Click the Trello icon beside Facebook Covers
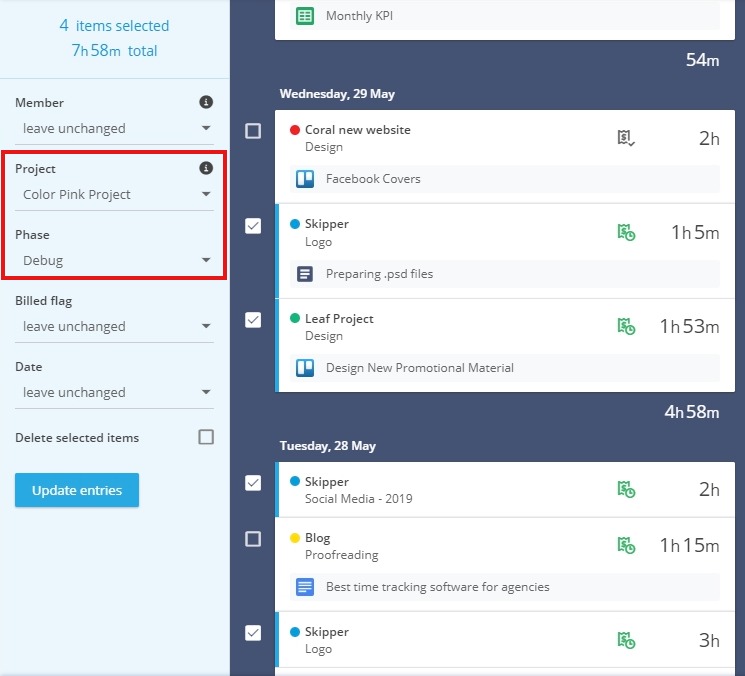This screenshot has height=676, width=745. pos(305,179)
